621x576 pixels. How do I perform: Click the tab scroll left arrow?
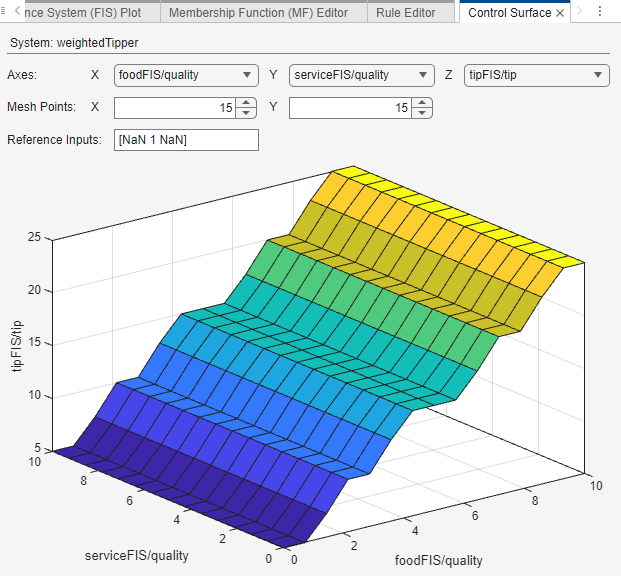coord(17,11)
